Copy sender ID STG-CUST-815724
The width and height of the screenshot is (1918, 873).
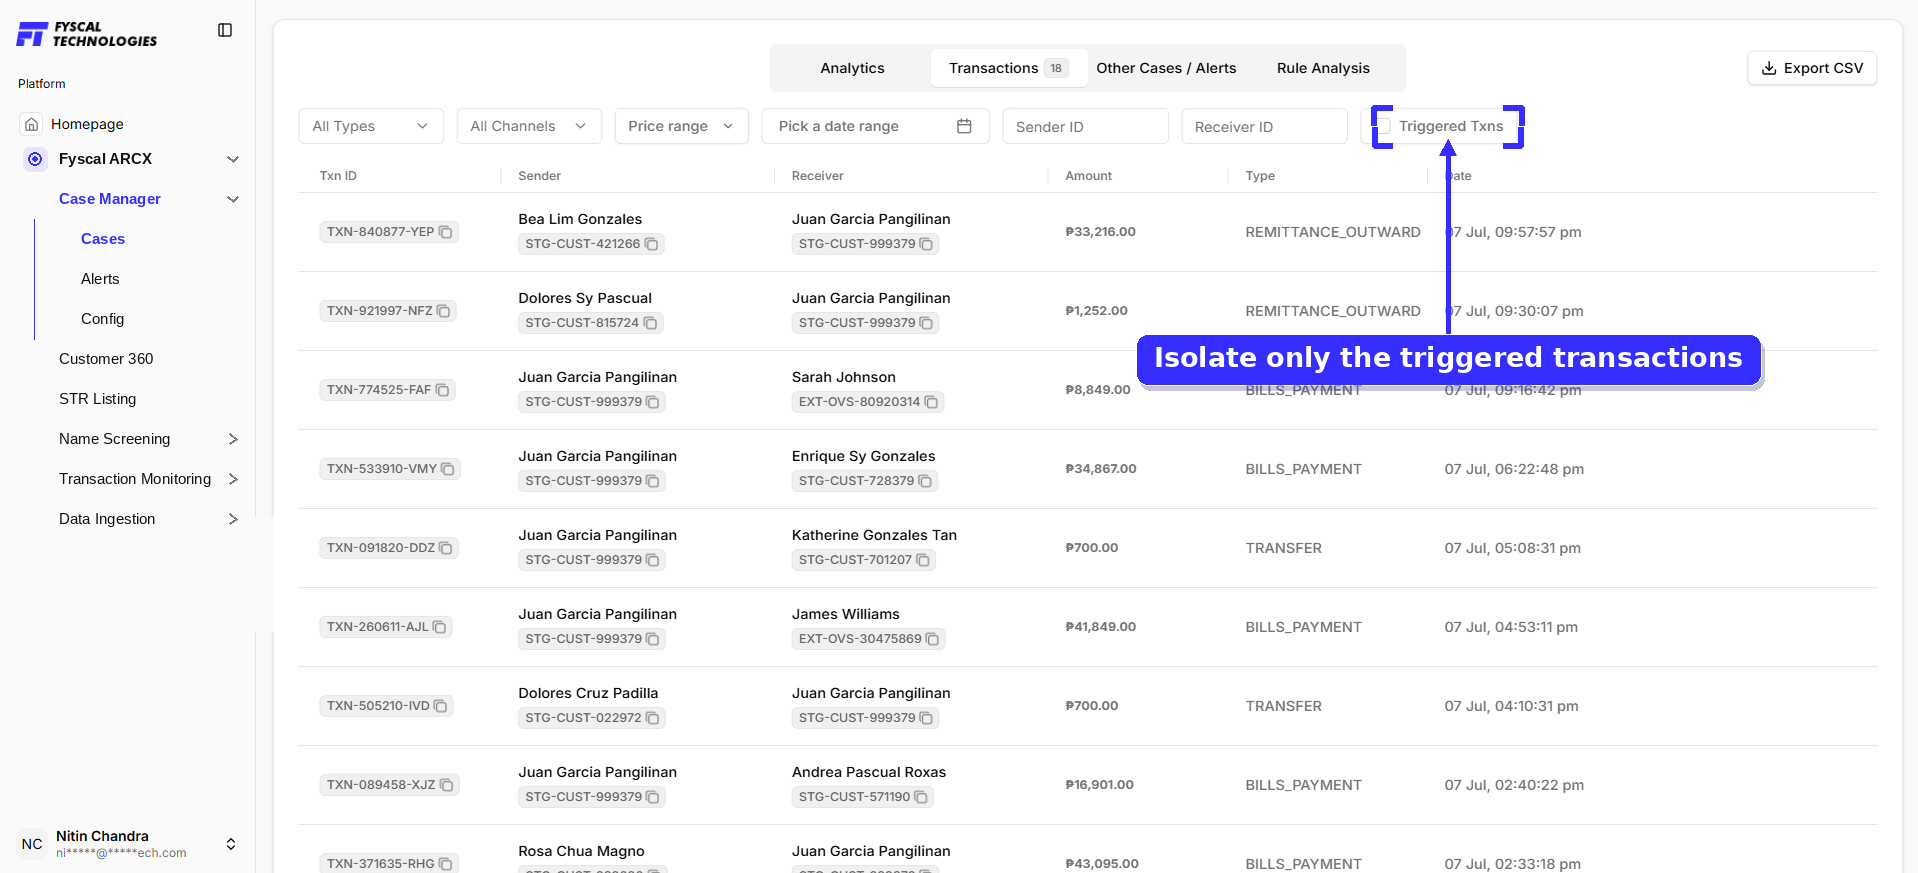click(650, 323)
